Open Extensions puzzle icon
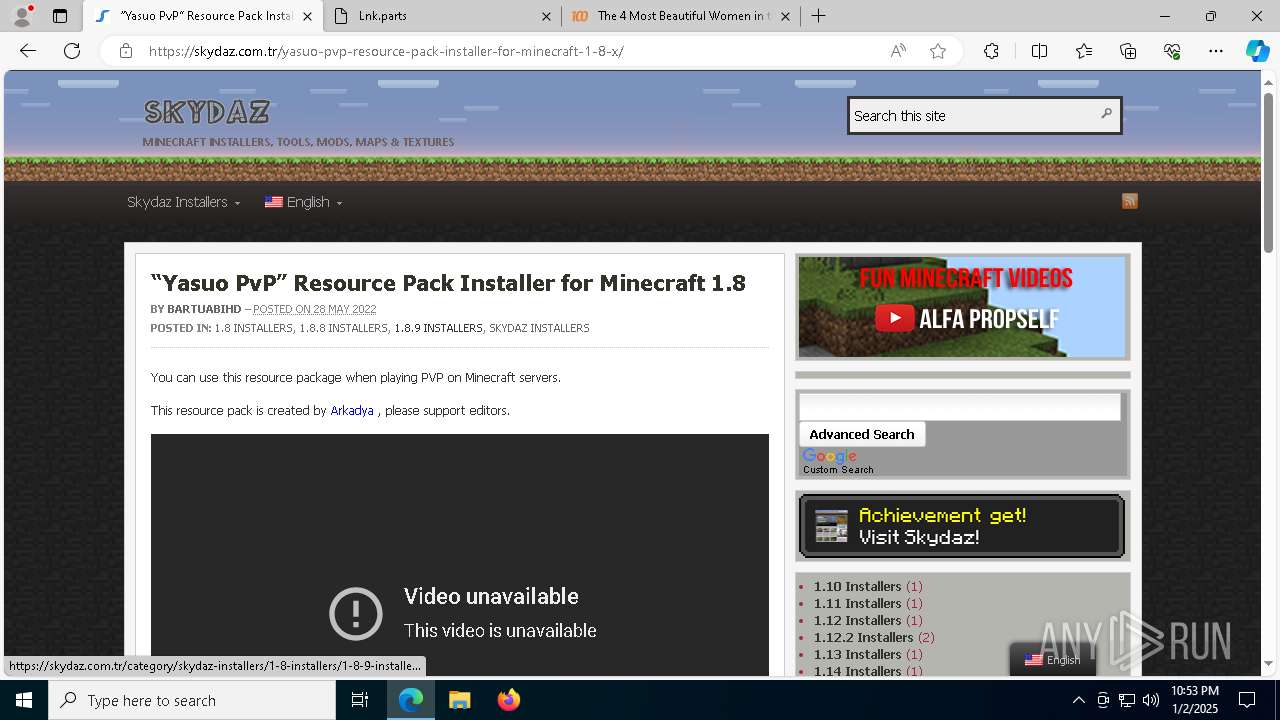 [991, 51]
